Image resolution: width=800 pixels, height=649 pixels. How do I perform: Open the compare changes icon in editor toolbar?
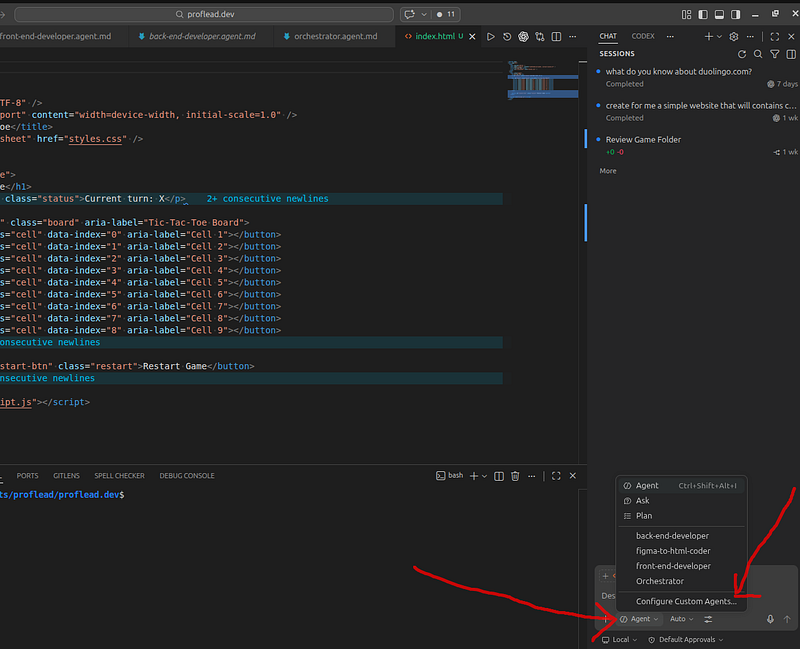click(x=540, y=36)
